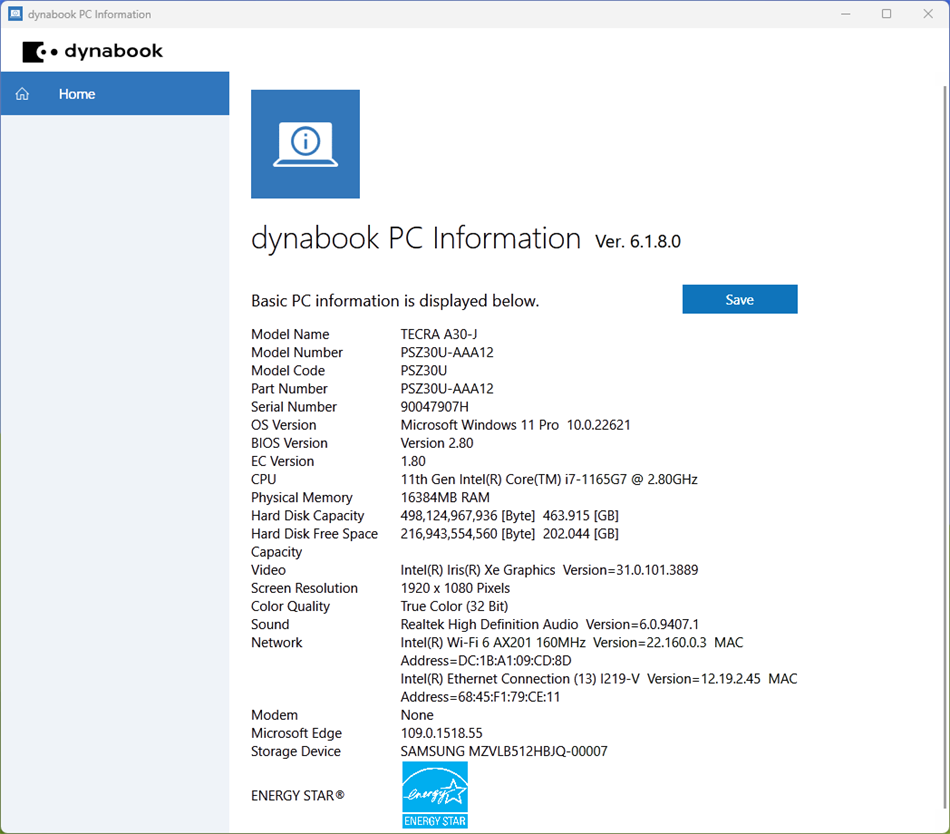Click the Modem value None

point(417,715)
